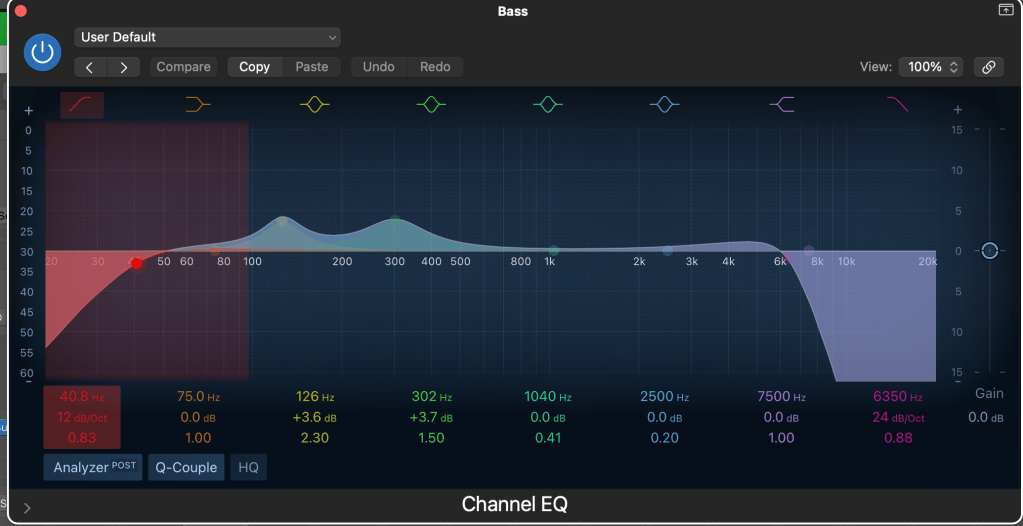Toggle the Q-Couple option
Image resolution: width=1023 pixels, height=526 pixels.
coord(187,467)
